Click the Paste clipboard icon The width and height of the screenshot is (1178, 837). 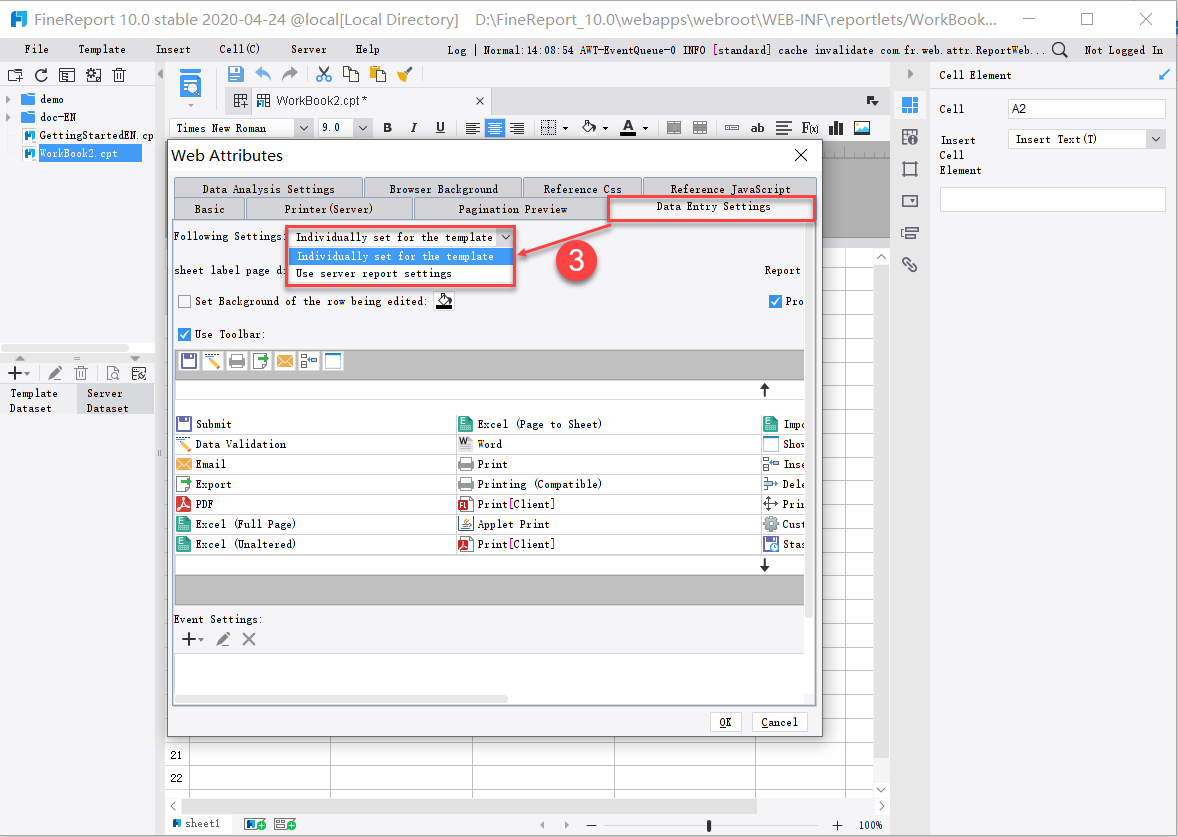378,74
